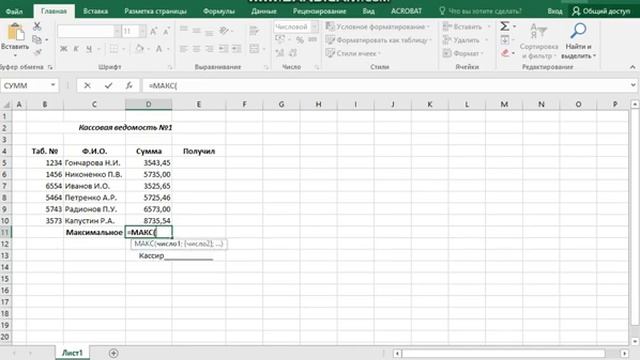The height and width of the screenshot is (360, 640).
Task: Click the Decrease Decimal icon
Action: 293,53
